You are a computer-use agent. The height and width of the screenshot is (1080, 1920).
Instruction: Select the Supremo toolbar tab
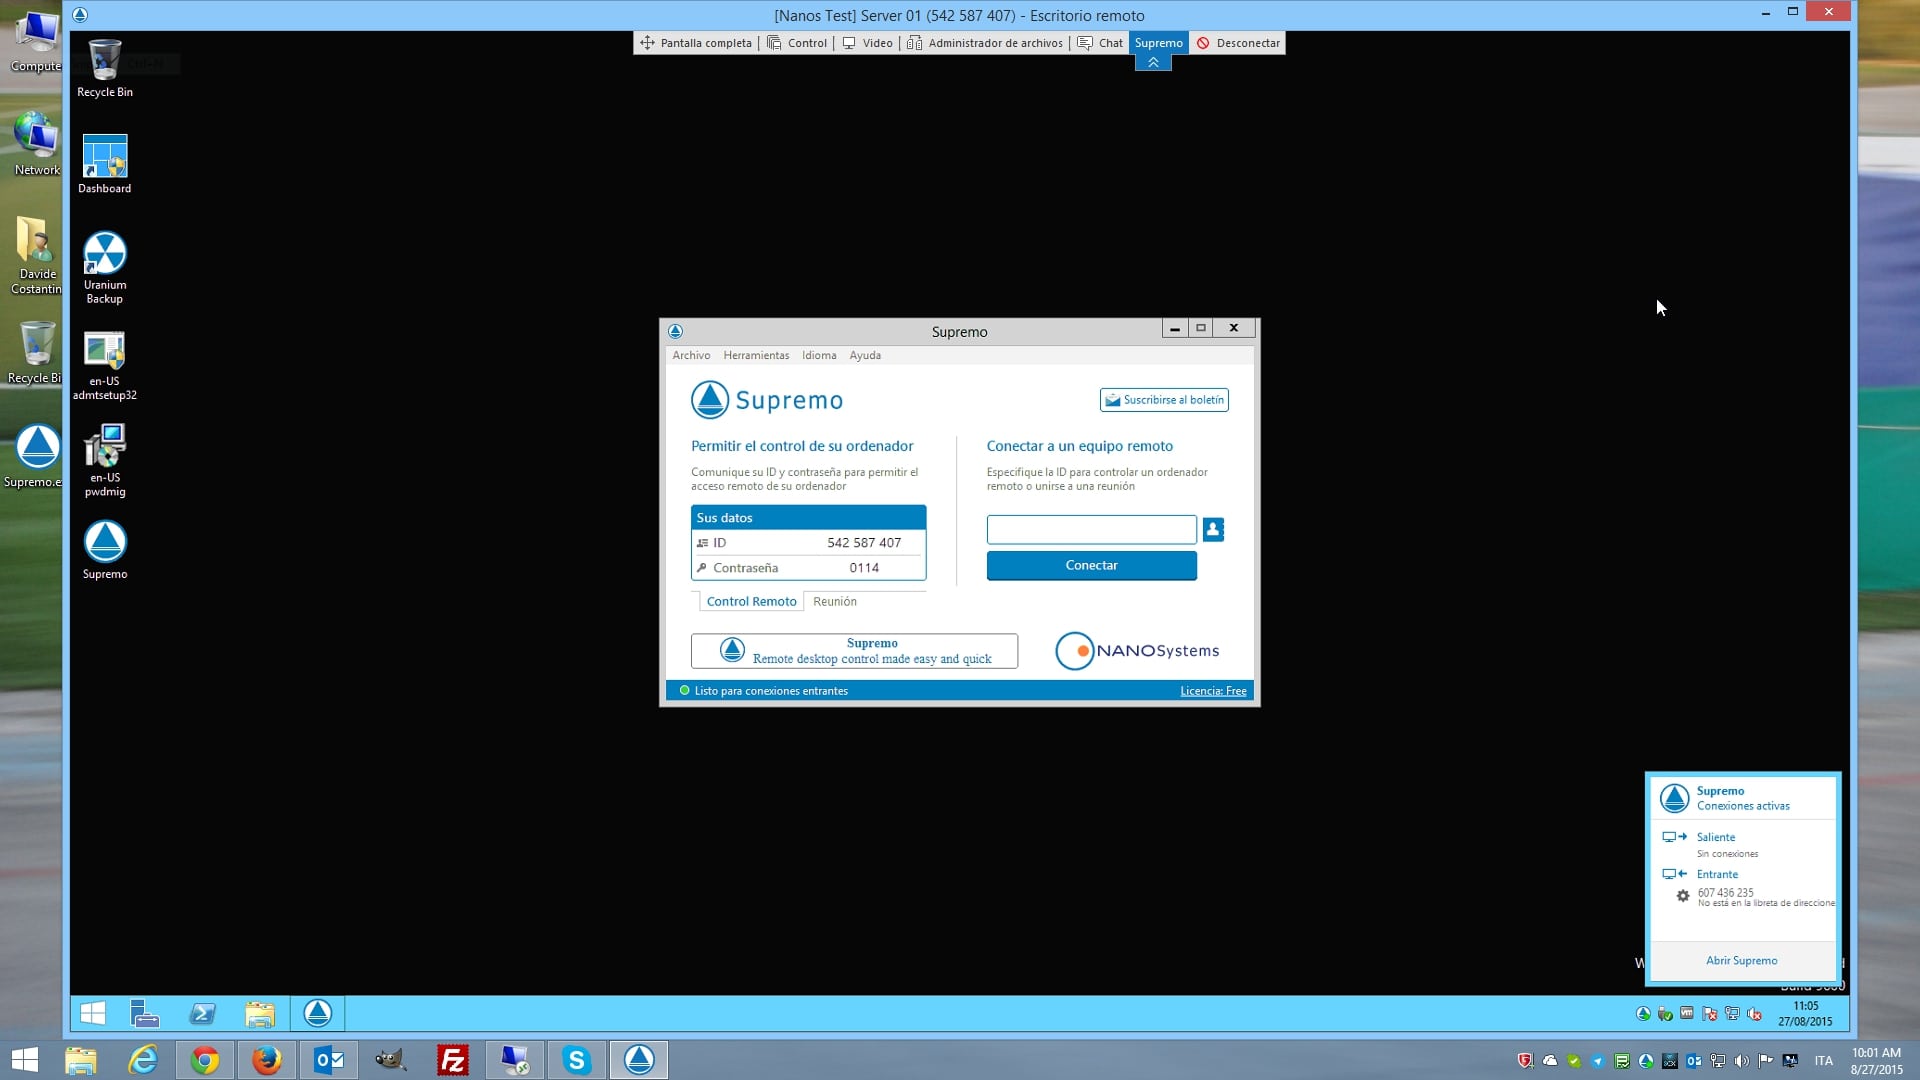click(1158, 43)
